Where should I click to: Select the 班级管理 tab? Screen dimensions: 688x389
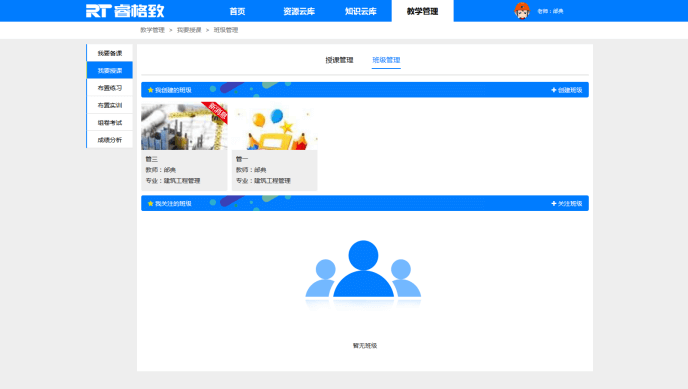click(386, 60)
